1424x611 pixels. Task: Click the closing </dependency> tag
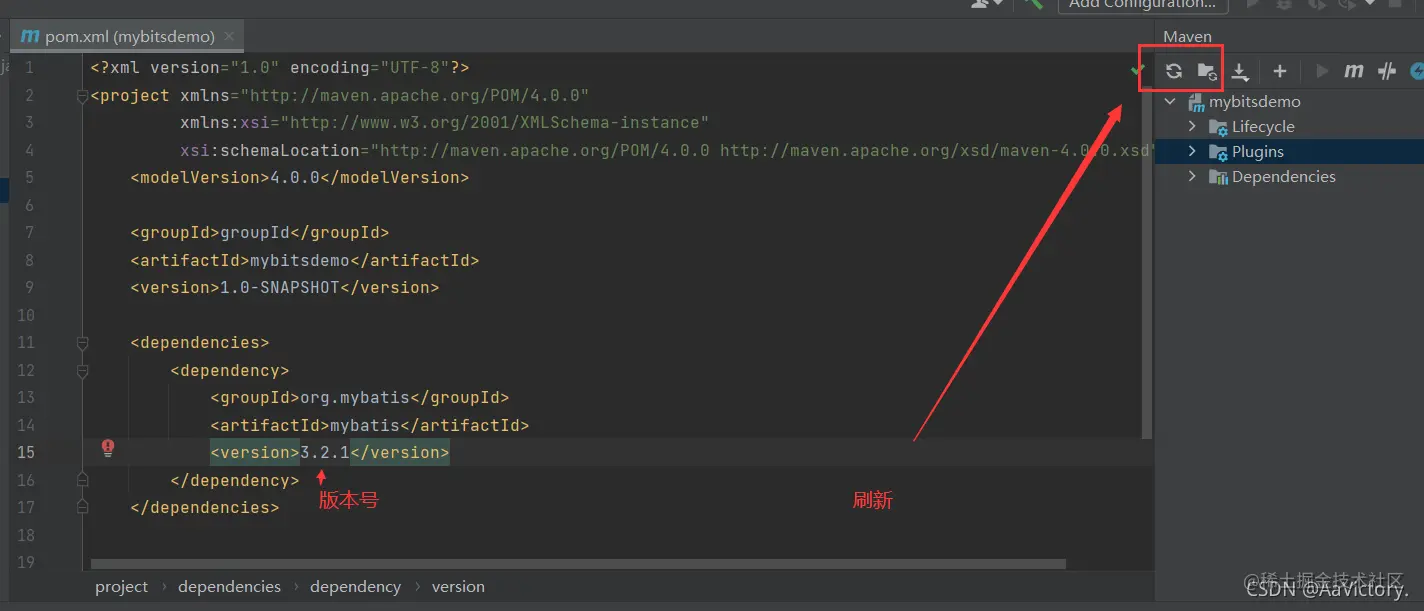(x=235, y=480)
